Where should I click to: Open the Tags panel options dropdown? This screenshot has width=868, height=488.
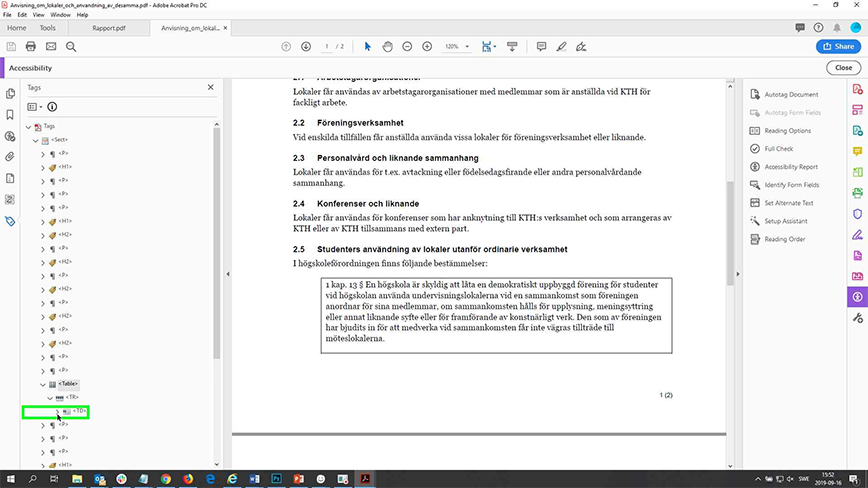(x=35, y=107)
